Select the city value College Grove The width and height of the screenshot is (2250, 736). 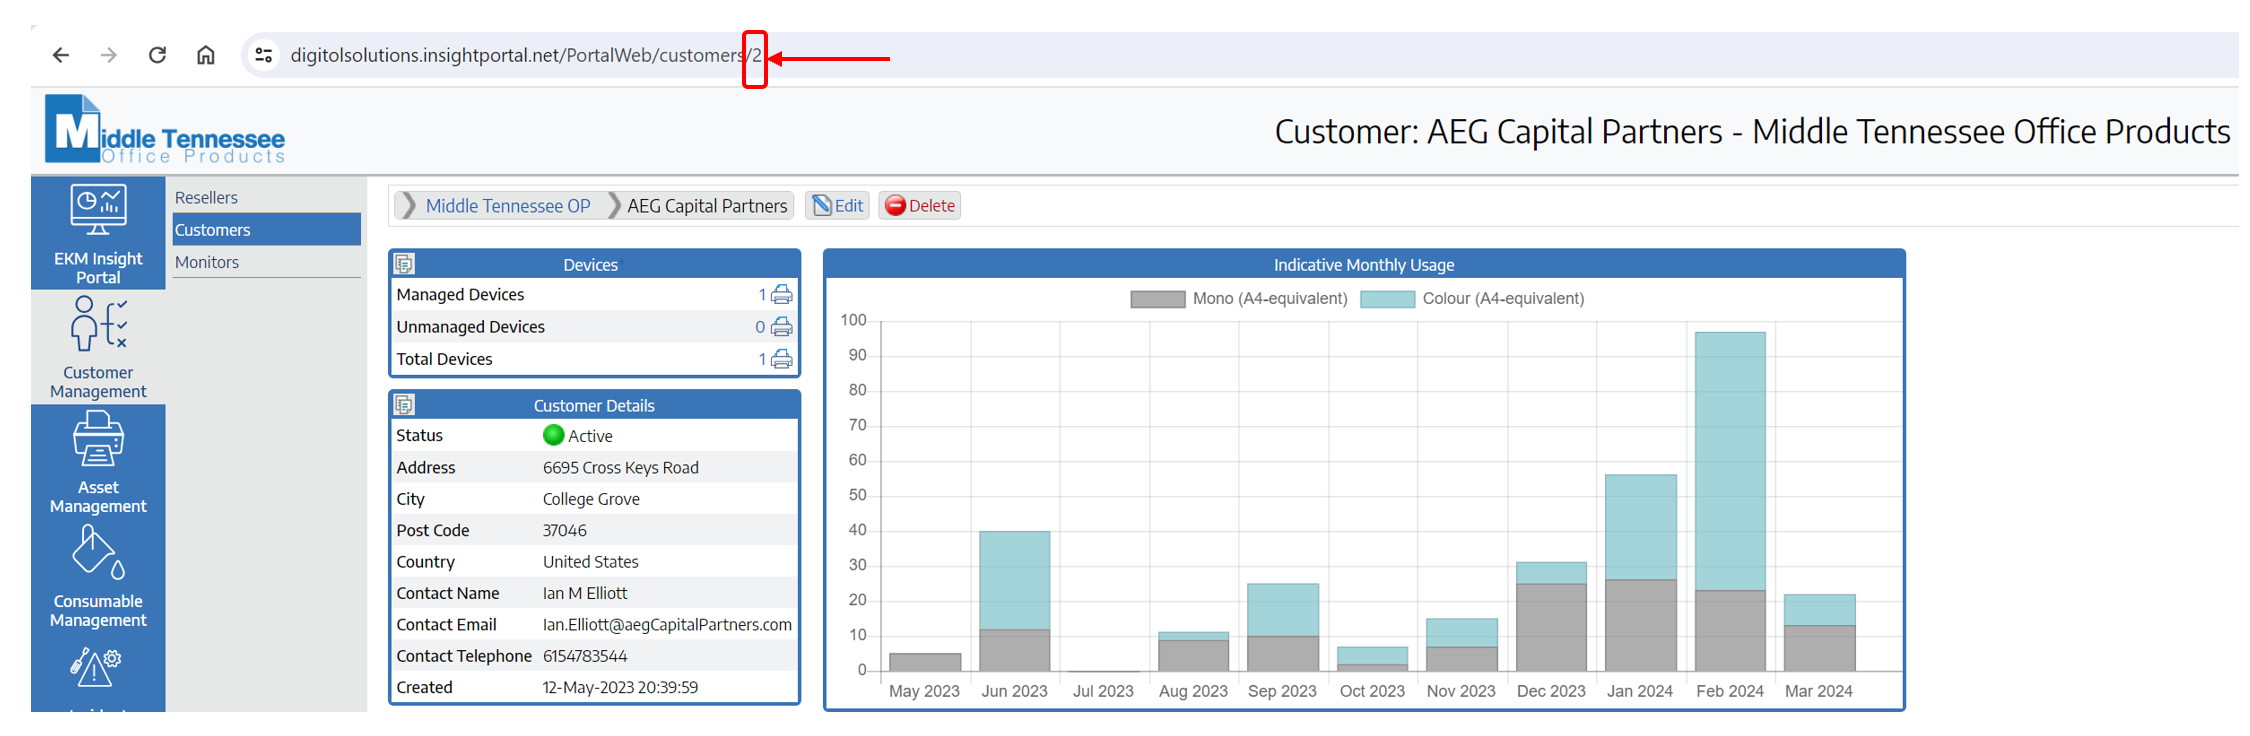[591, 499]
